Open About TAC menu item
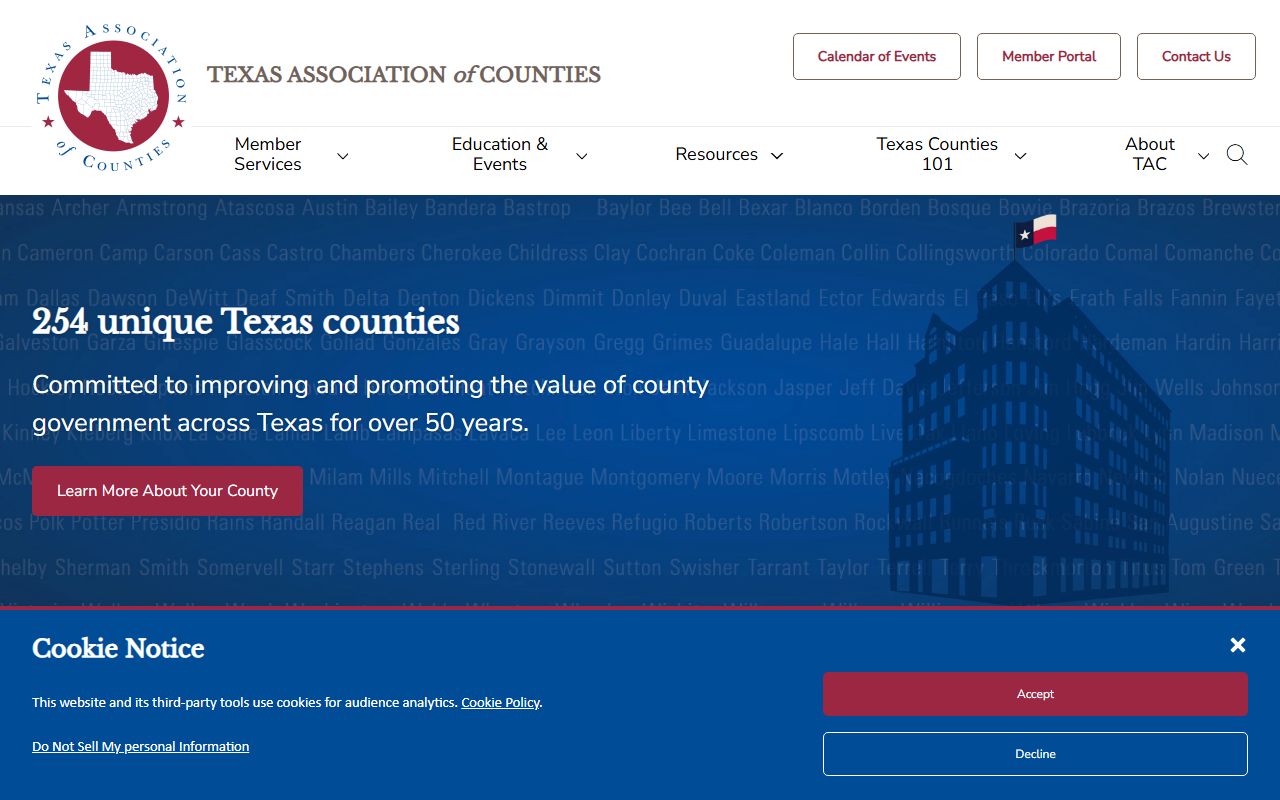 click(x=1149, y=154)
